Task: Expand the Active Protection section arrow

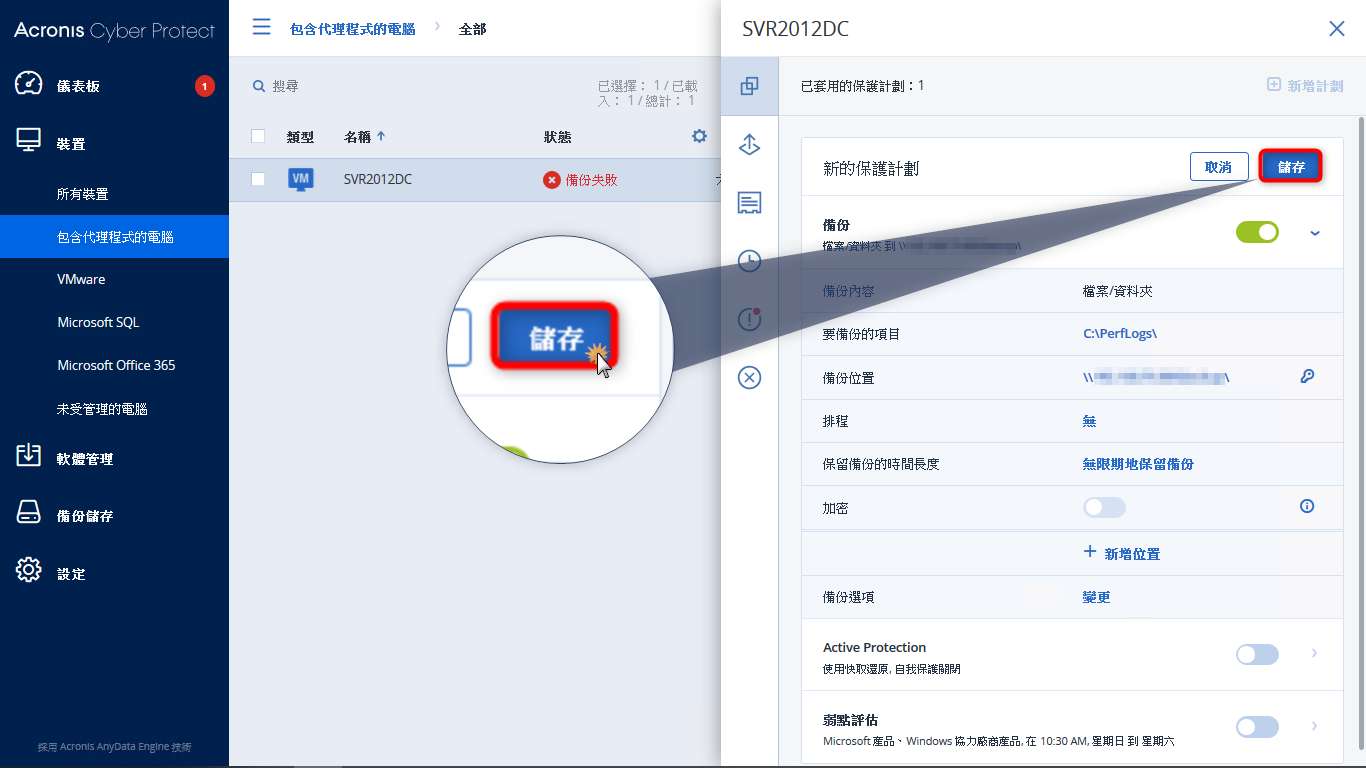Action: [1314, 654]
